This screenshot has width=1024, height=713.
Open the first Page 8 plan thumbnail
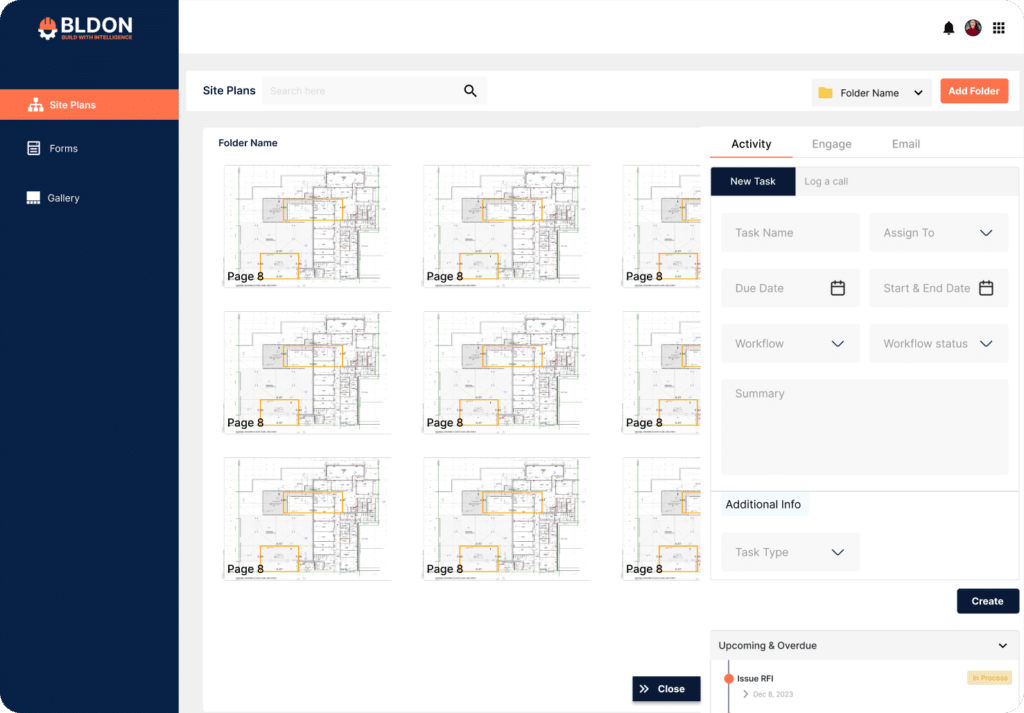pyautogui.click(x=307, y=227)
